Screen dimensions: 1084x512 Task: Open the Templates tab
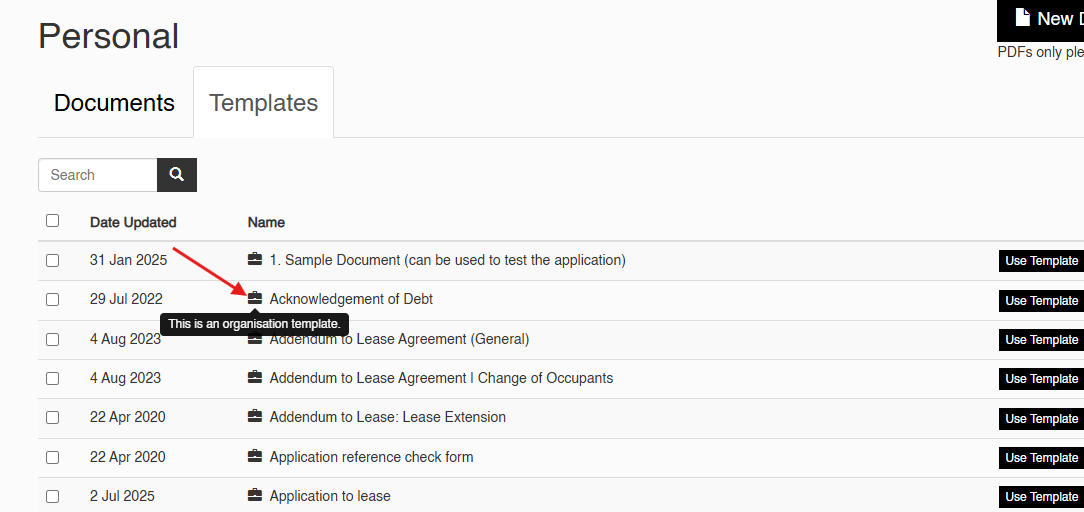coord(263,103)
